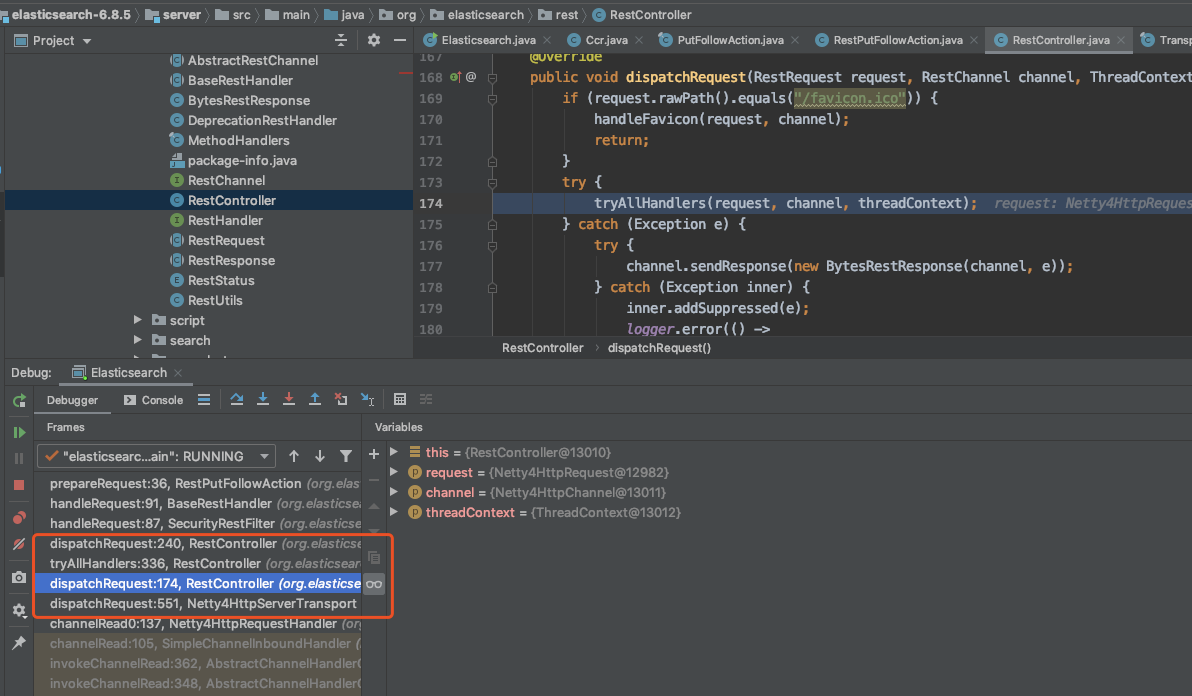Click 'server' in the navigation breadcrumb
The width and height of the screenshot is (1192, 696).
tap(173, 14)
